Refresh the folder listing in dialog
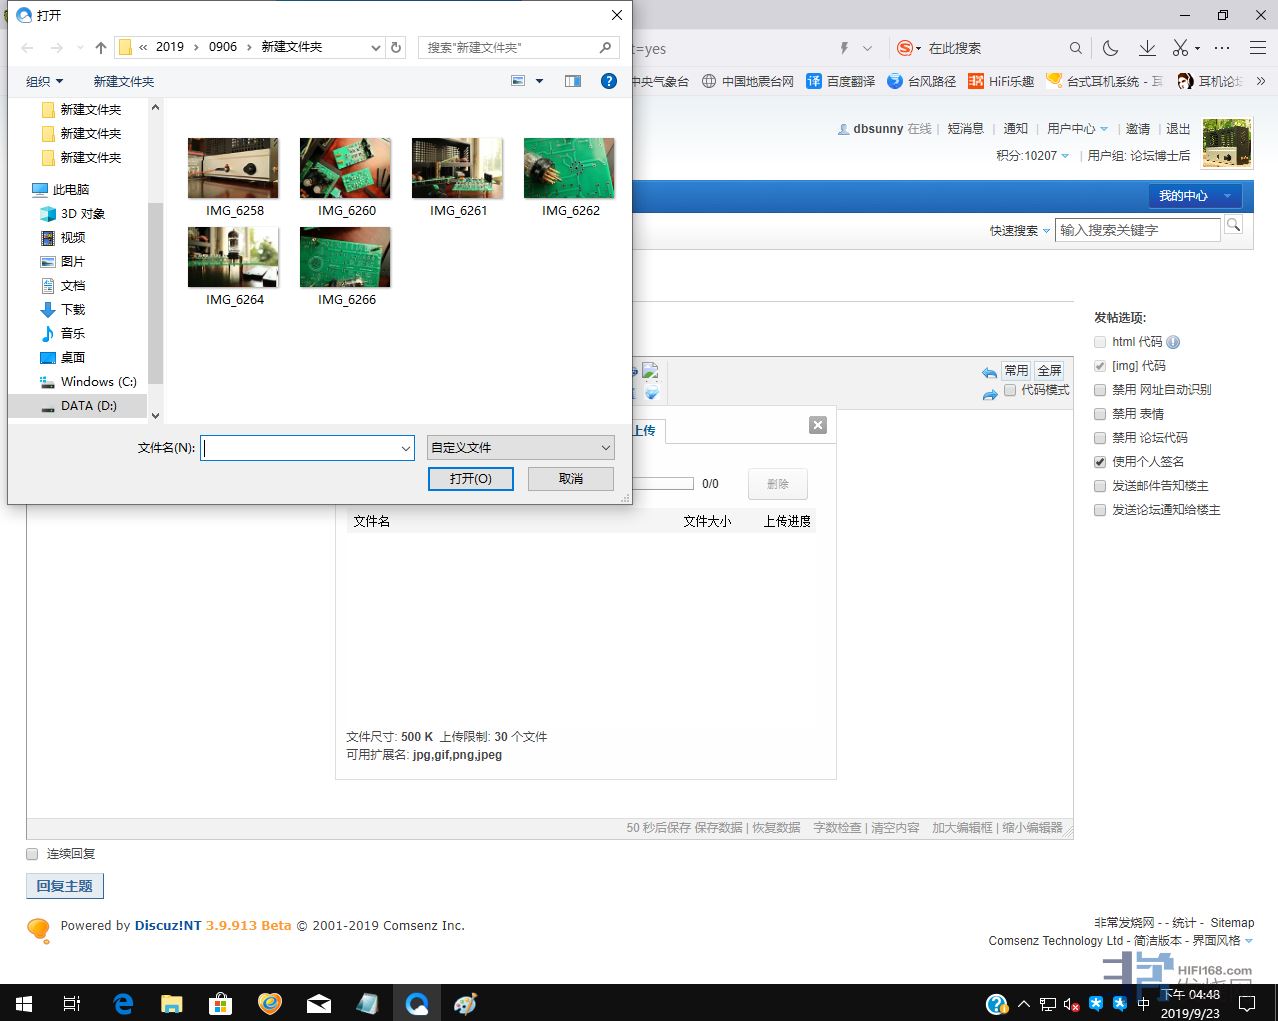The height and width of the screenshot is (1021, 1278). (x=396, y=47)
